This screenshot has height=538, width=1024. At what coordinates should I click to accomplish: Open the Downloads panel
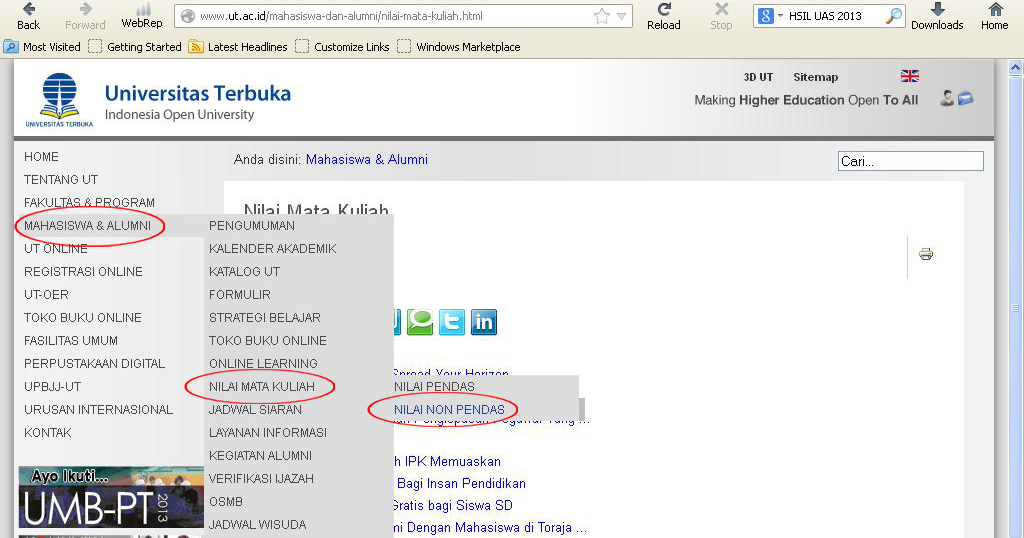pos(937,16)
